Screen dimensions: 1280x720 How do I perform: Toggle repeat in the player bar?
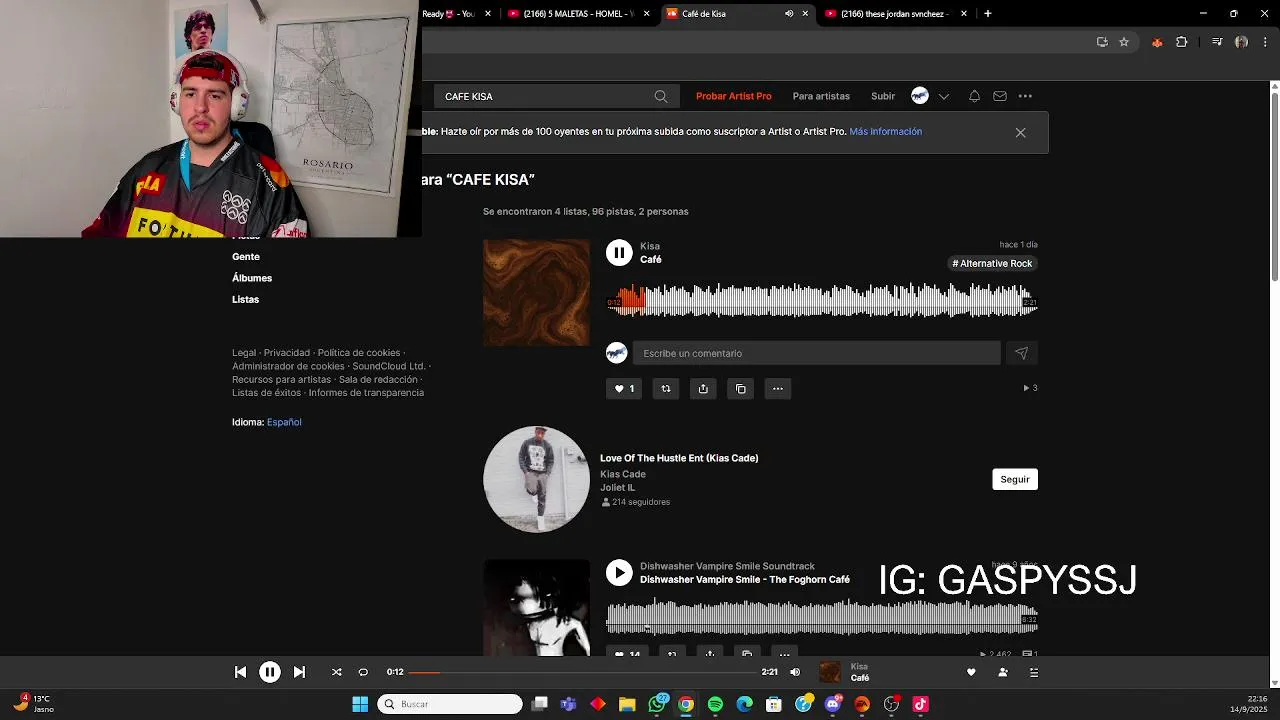tap(363, 672)
